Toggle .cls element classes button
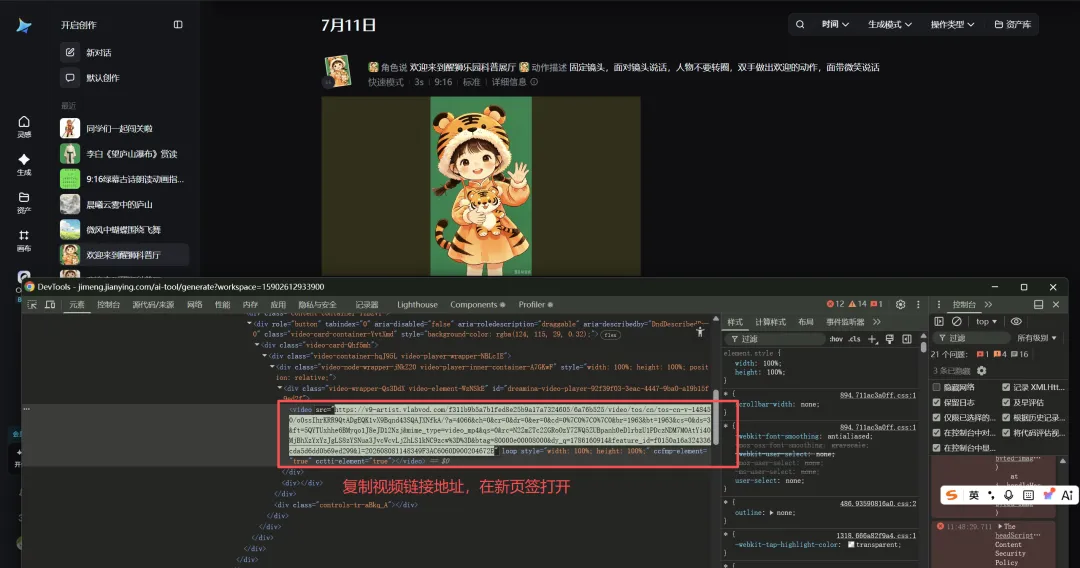The width and height of the screenshot is (1080, 568). click(854, 339)
